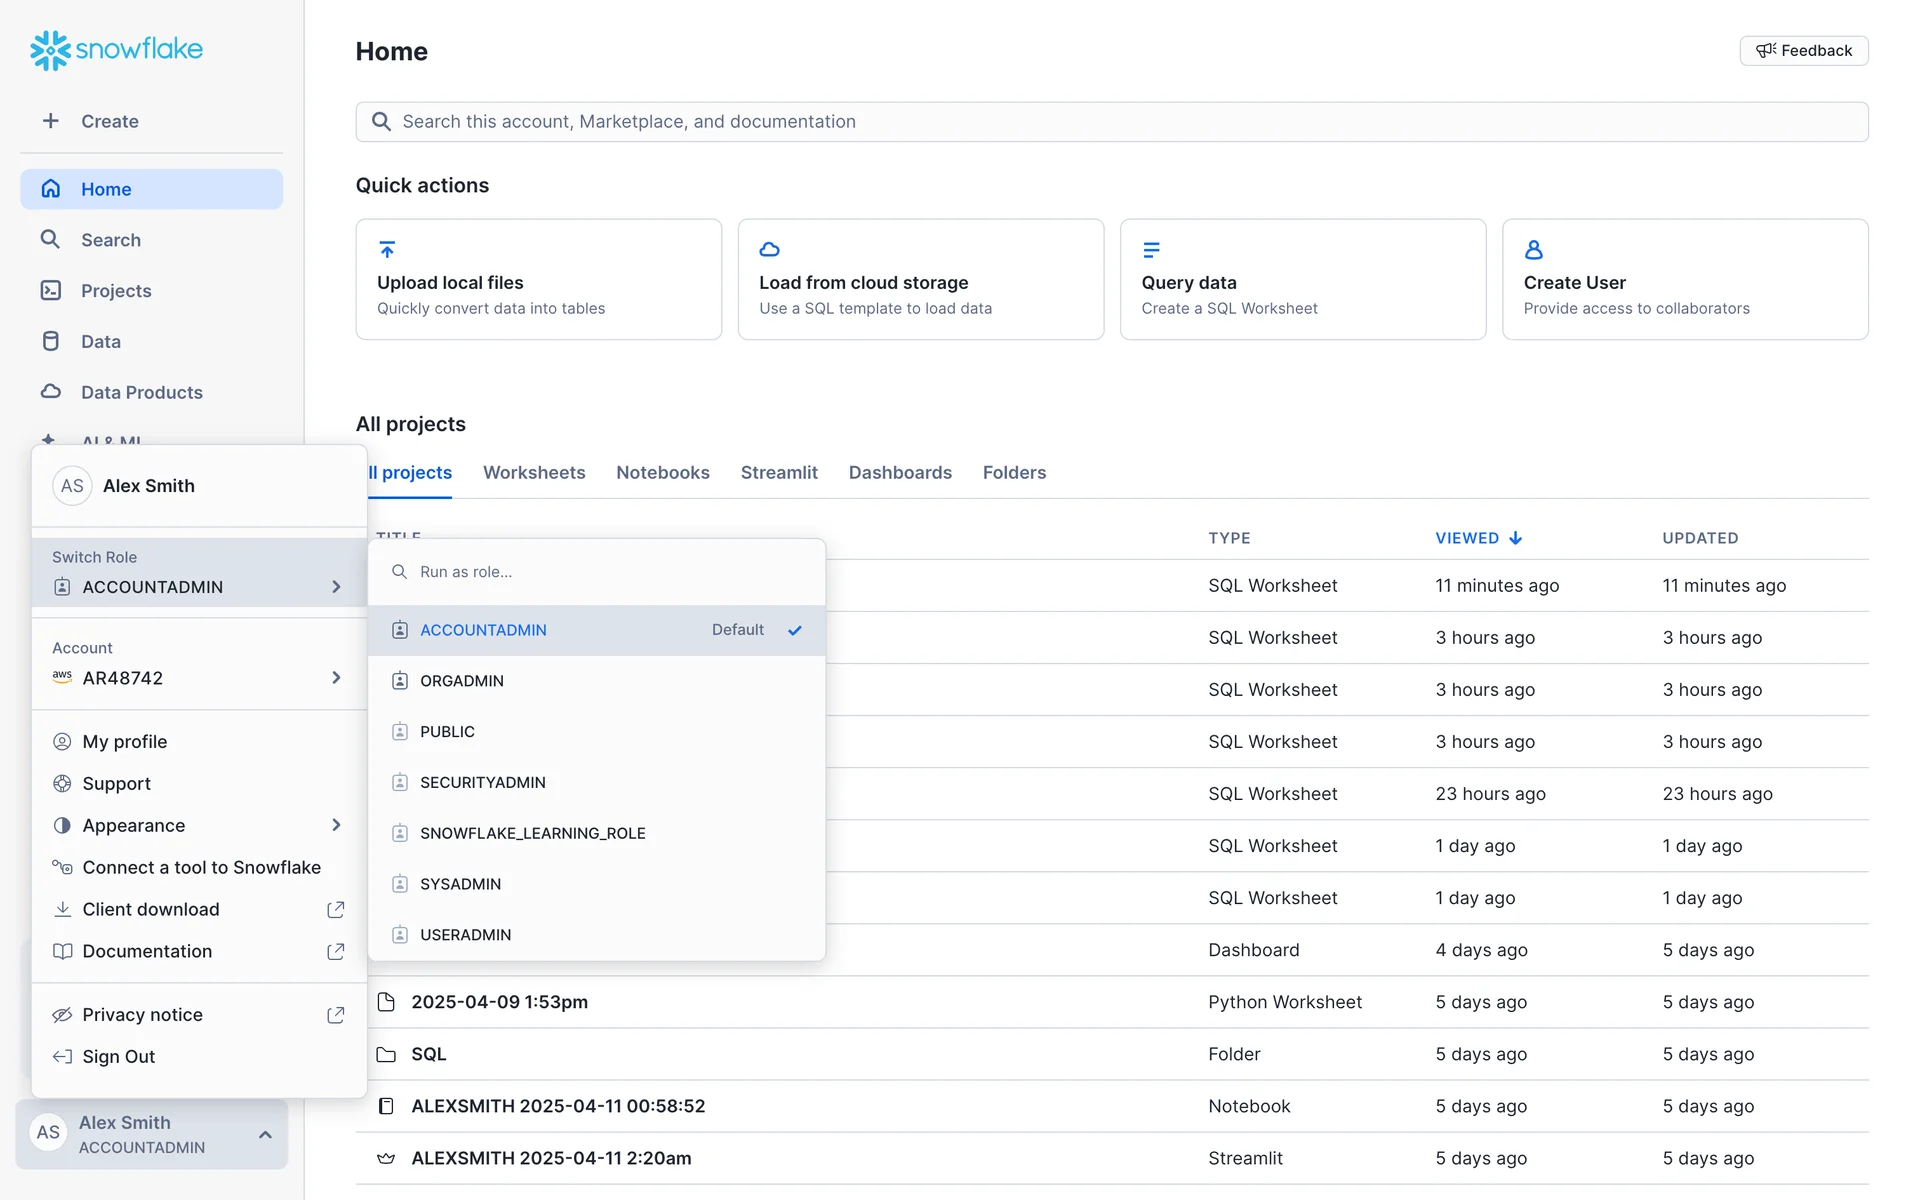Click the Upload local files arrow icon
This screenshot has height=1200, width=1920.
tap(387, 249)
